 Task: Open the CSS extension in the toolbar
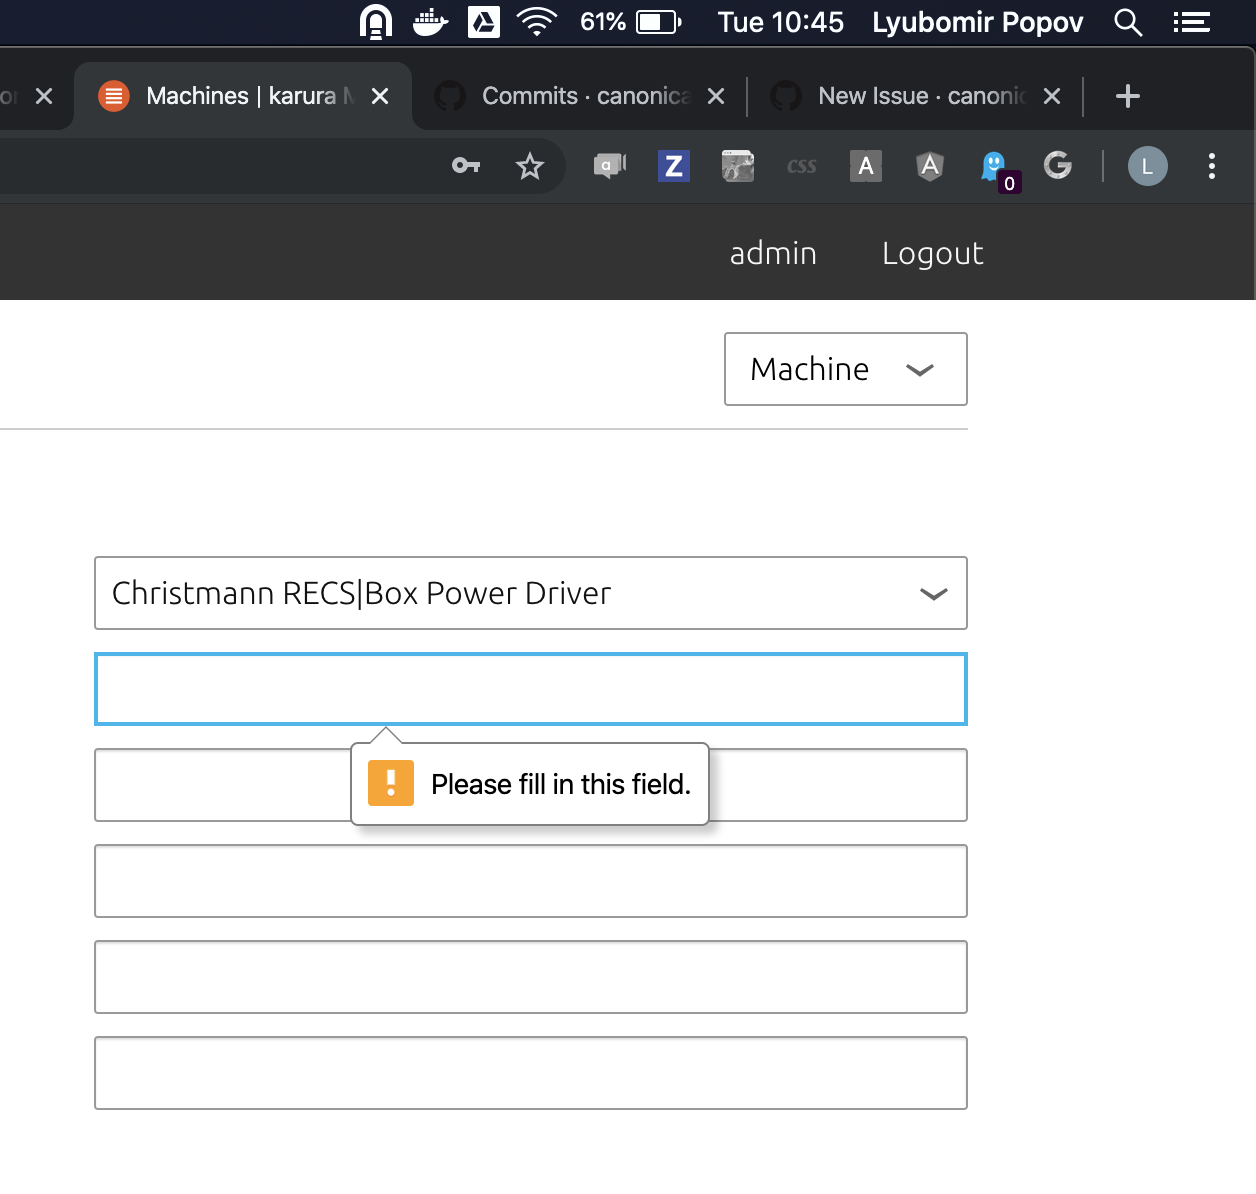click(801, 167)
